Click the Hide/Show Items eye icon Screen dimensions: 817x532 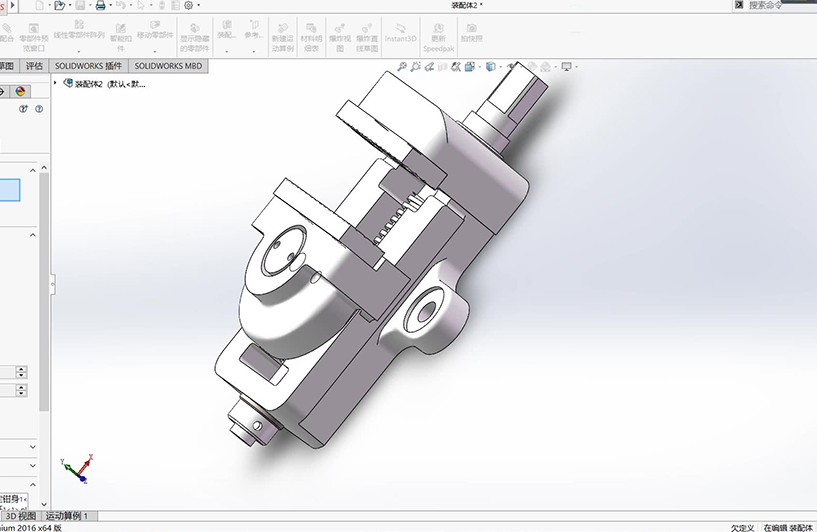(x=512, y=67)
